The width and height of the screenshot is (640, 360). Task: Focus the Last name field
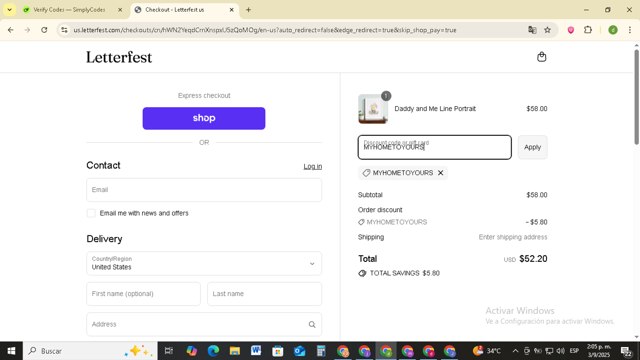point(264,294)
